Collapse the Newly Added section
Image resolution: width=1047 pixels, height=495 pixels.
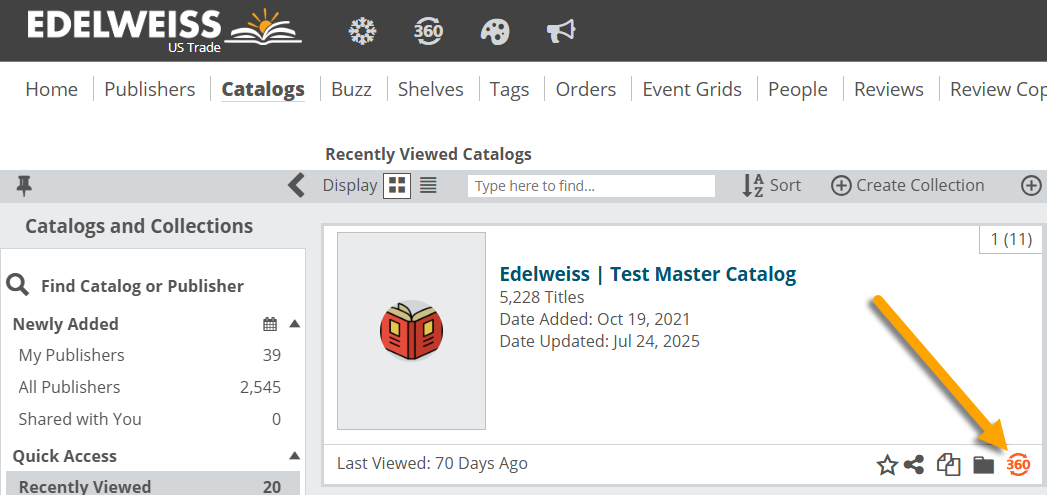click(x=294, y=324)
